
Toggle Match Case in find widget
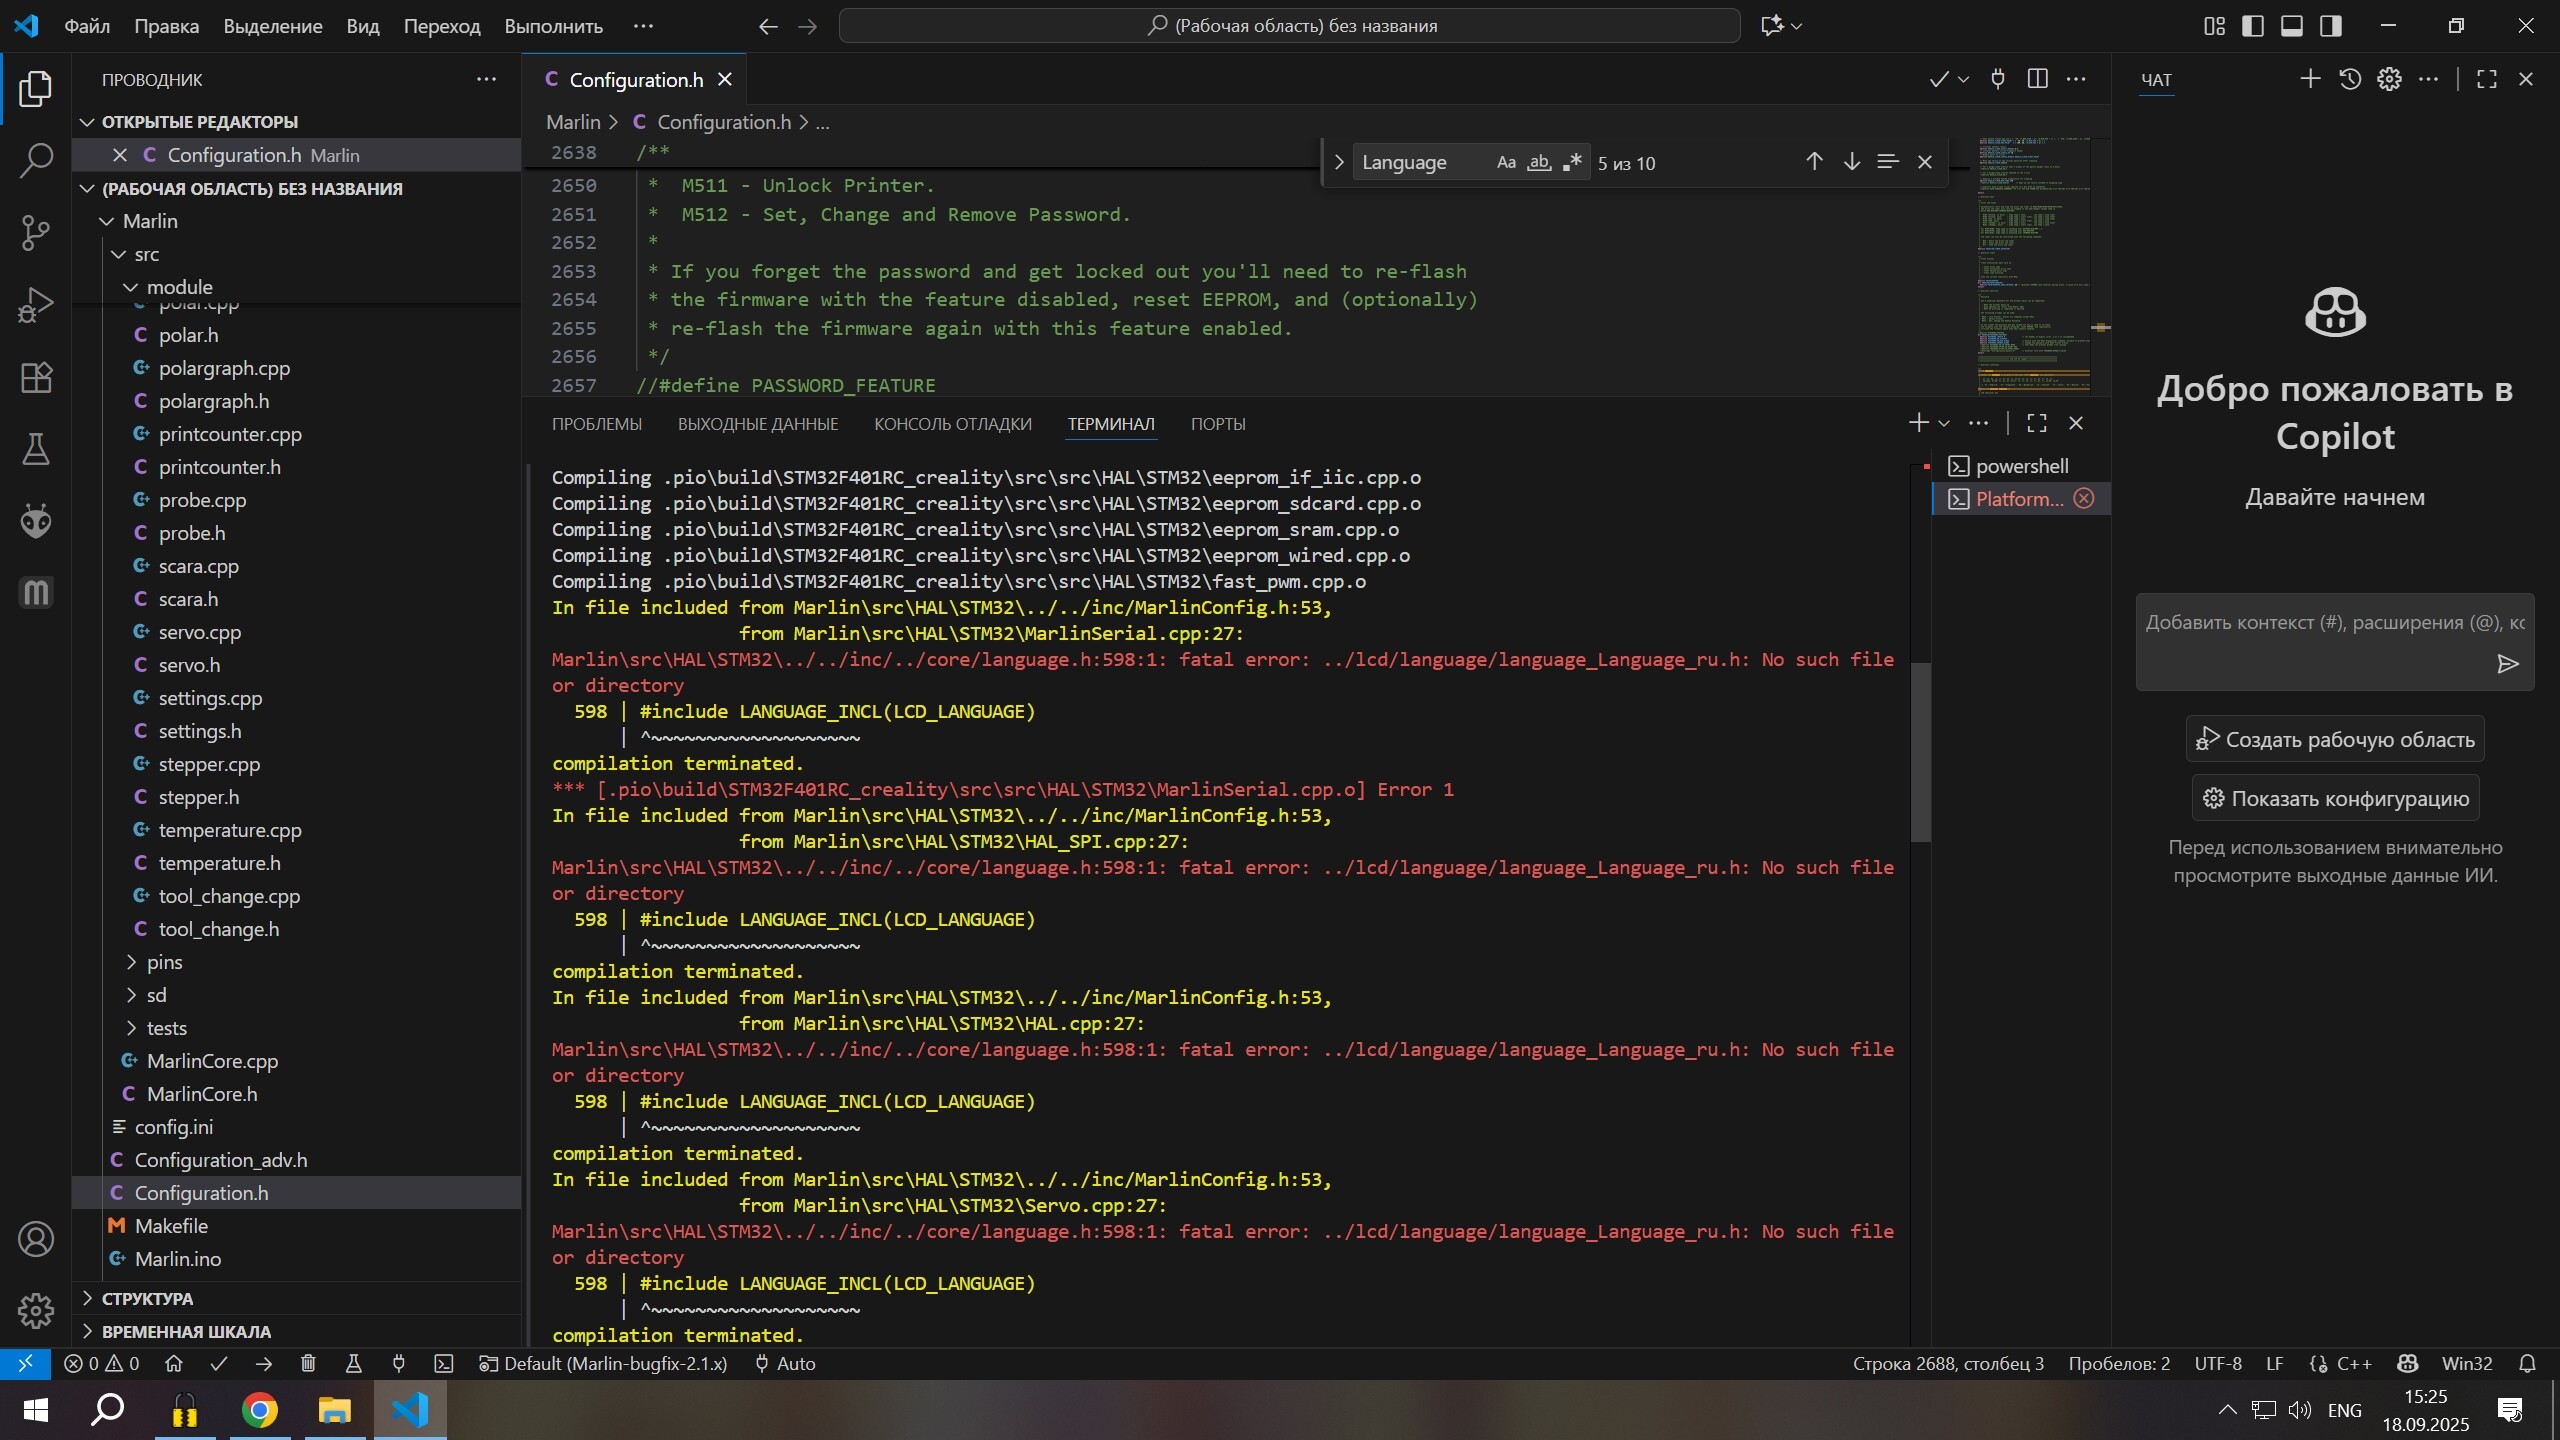tap(1506, 162)
